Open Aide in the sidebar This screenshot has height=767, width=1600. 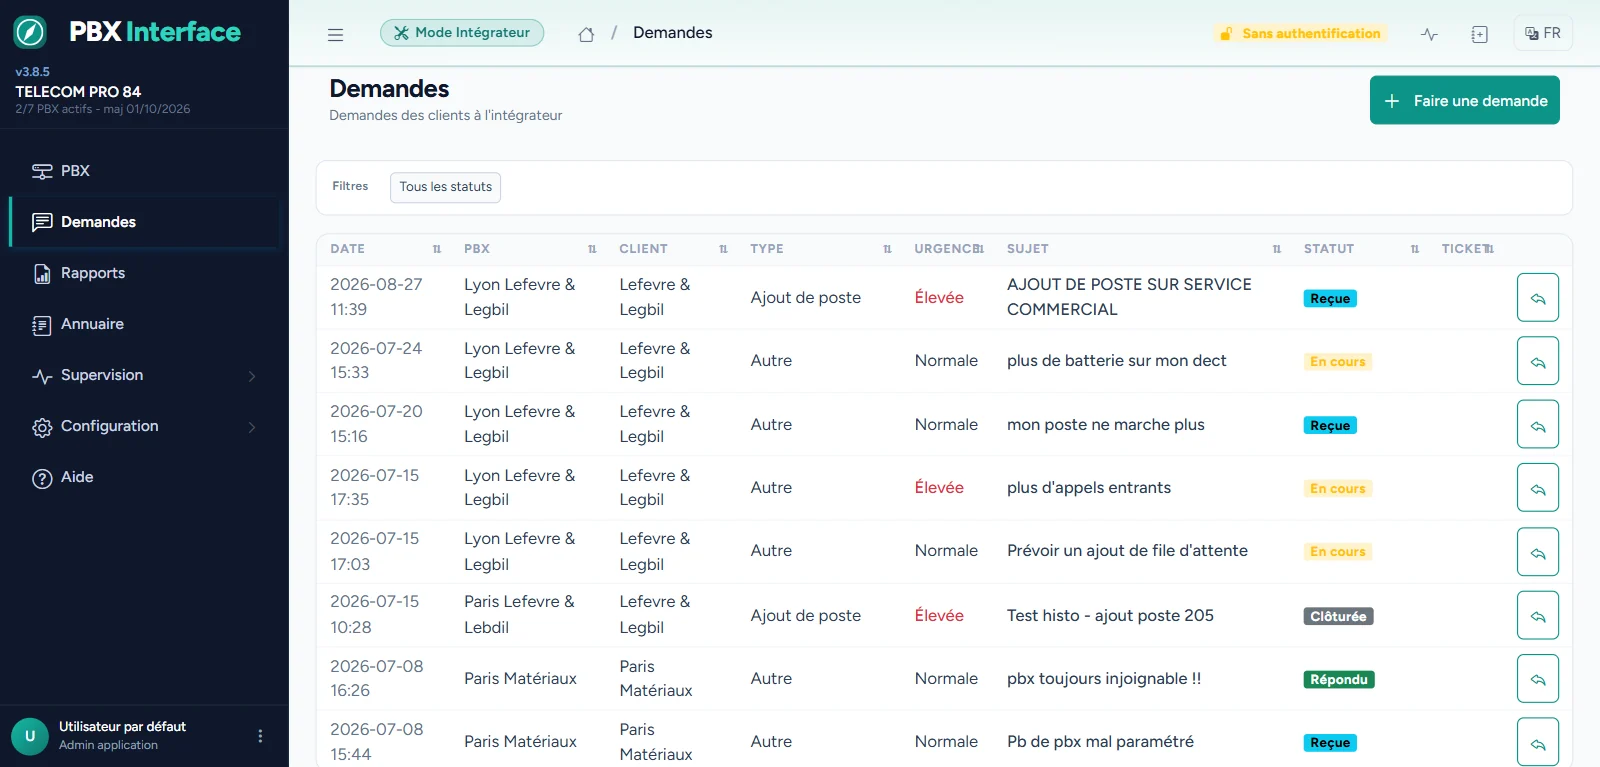coord(145,477)
